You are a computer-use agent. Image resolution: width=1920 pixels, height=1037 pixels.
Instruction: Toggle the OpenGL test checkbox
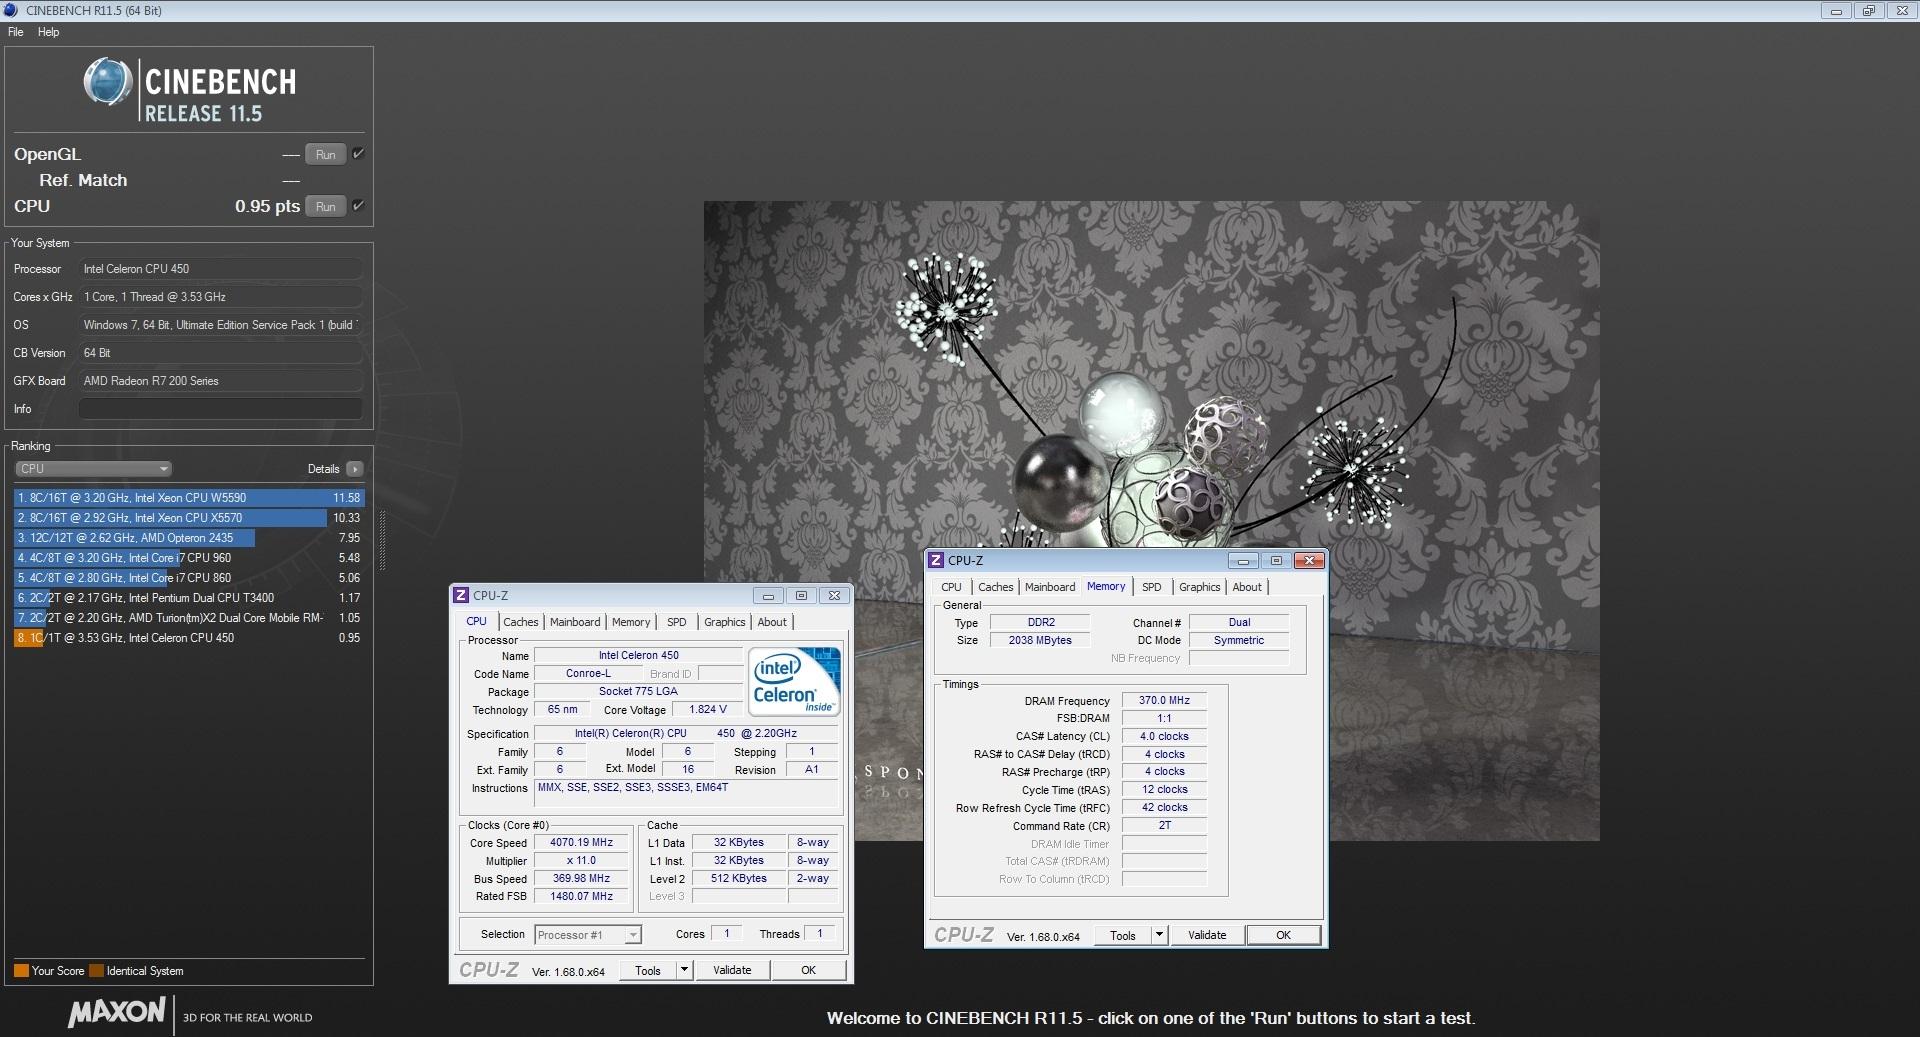coord(358,154)
